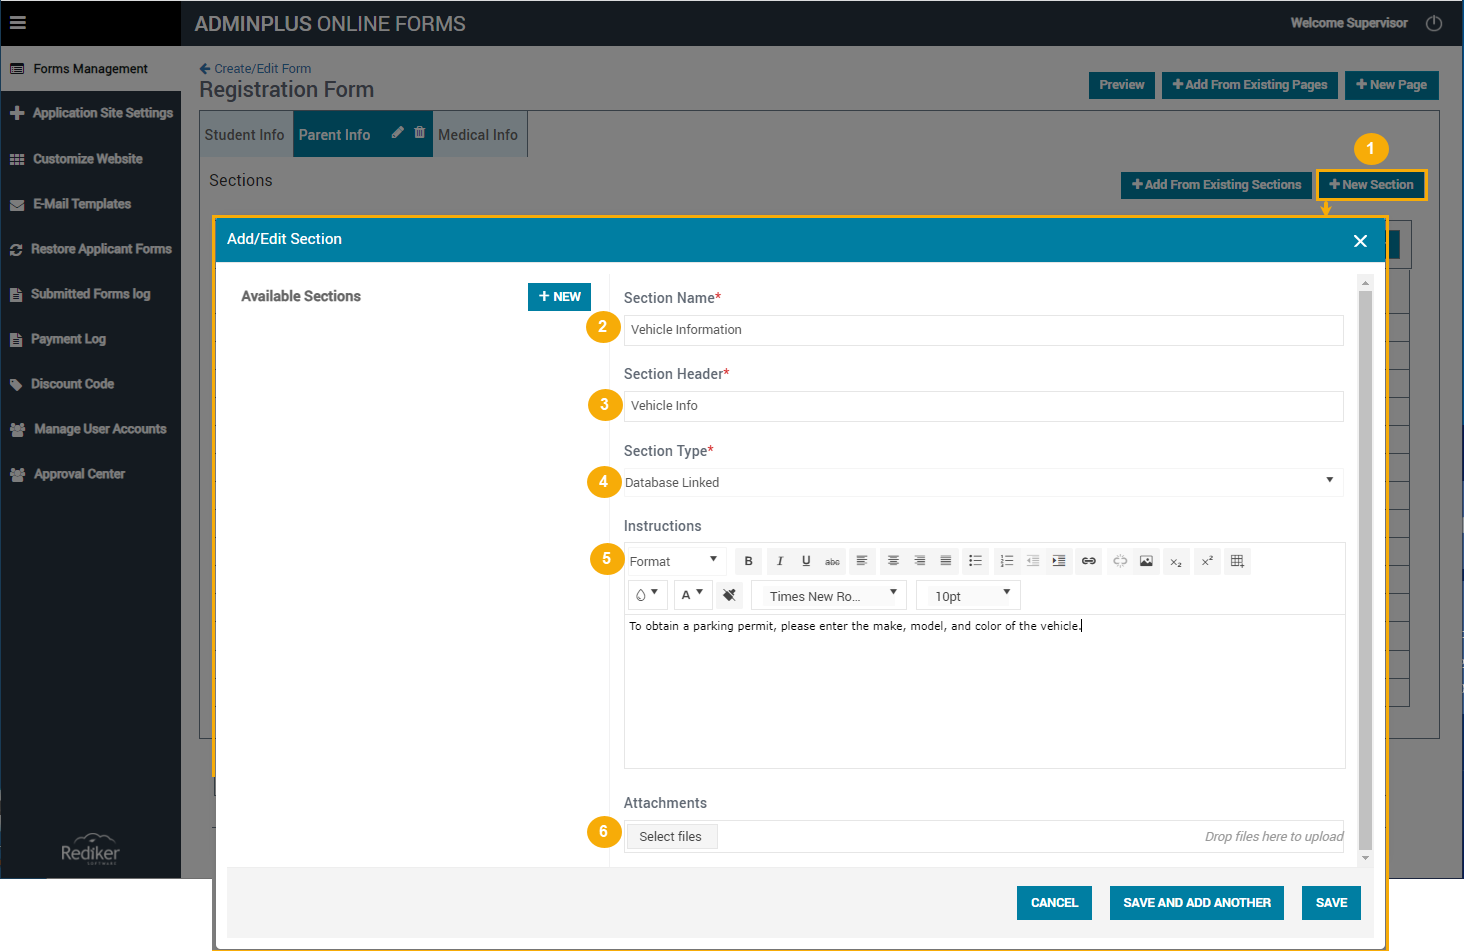This screenshot has height=951, width=1464.
Task: Align instructions text right
Action: coord(919,561)
